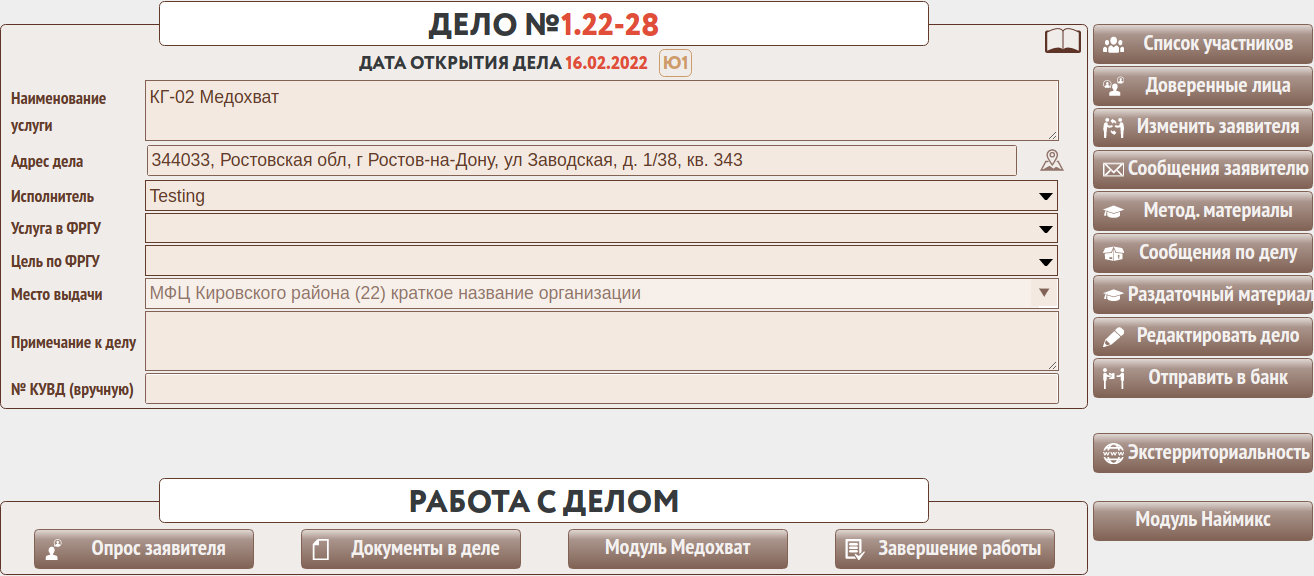
Task: Click the map marker icon beside address
Action: pyautogui.click(x=1051, y=160)
